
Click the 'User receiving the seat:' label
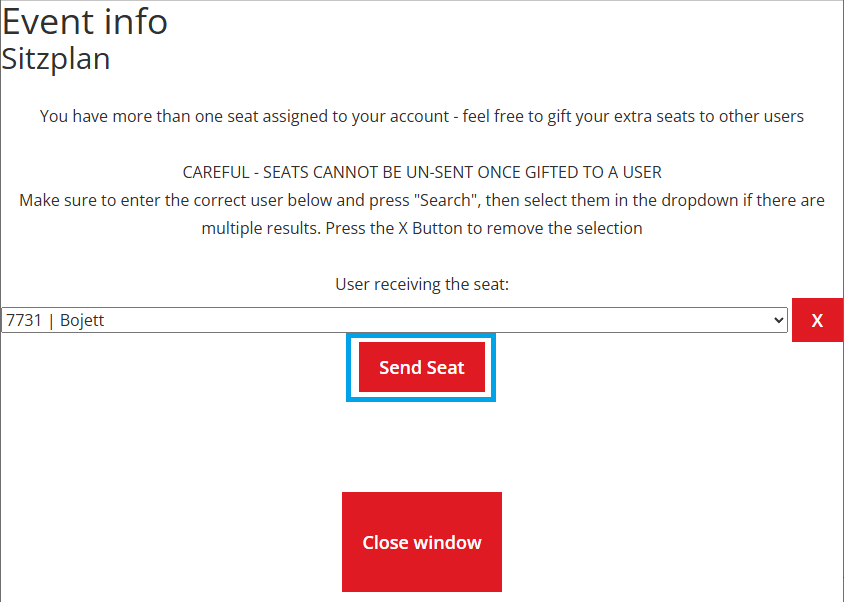click(x=422, y=284)
